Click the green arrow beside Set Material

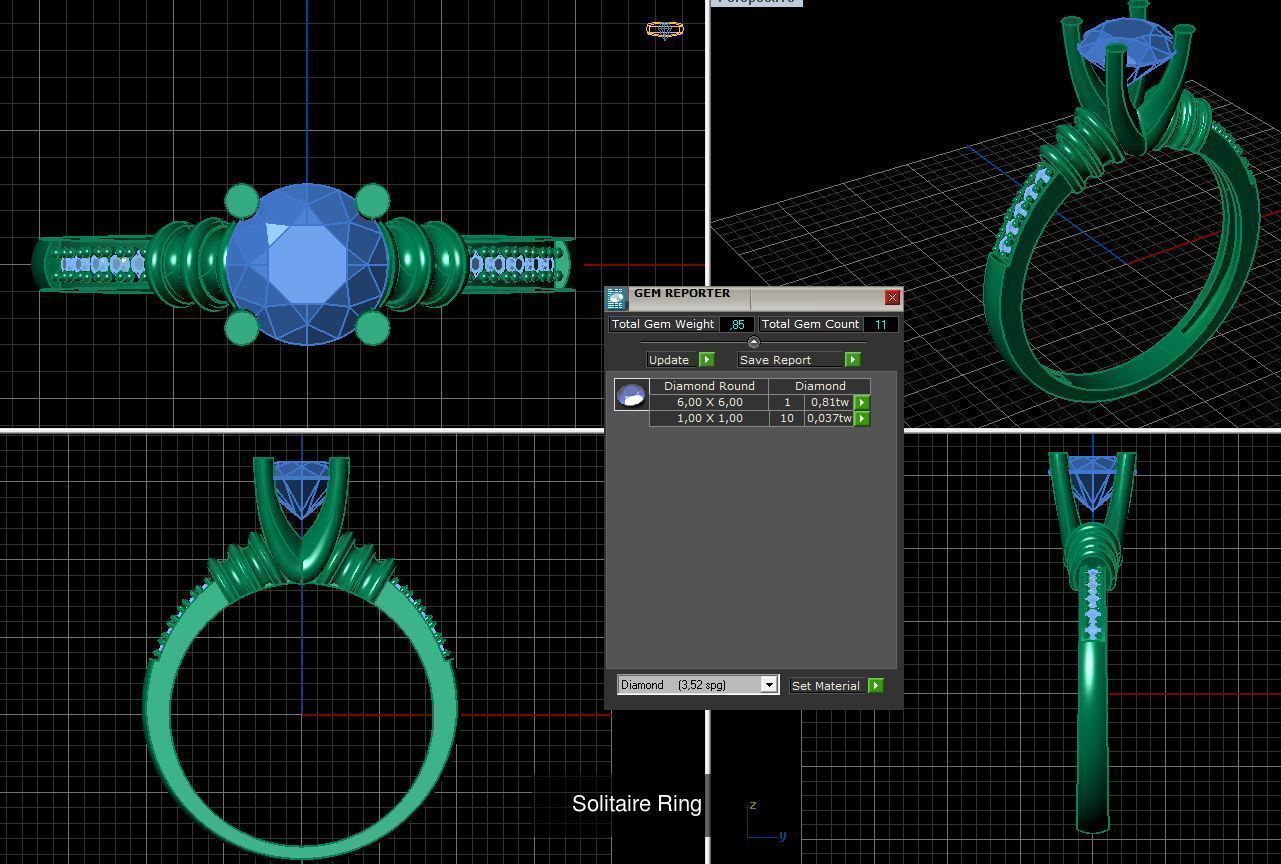(x=876, y=686)
